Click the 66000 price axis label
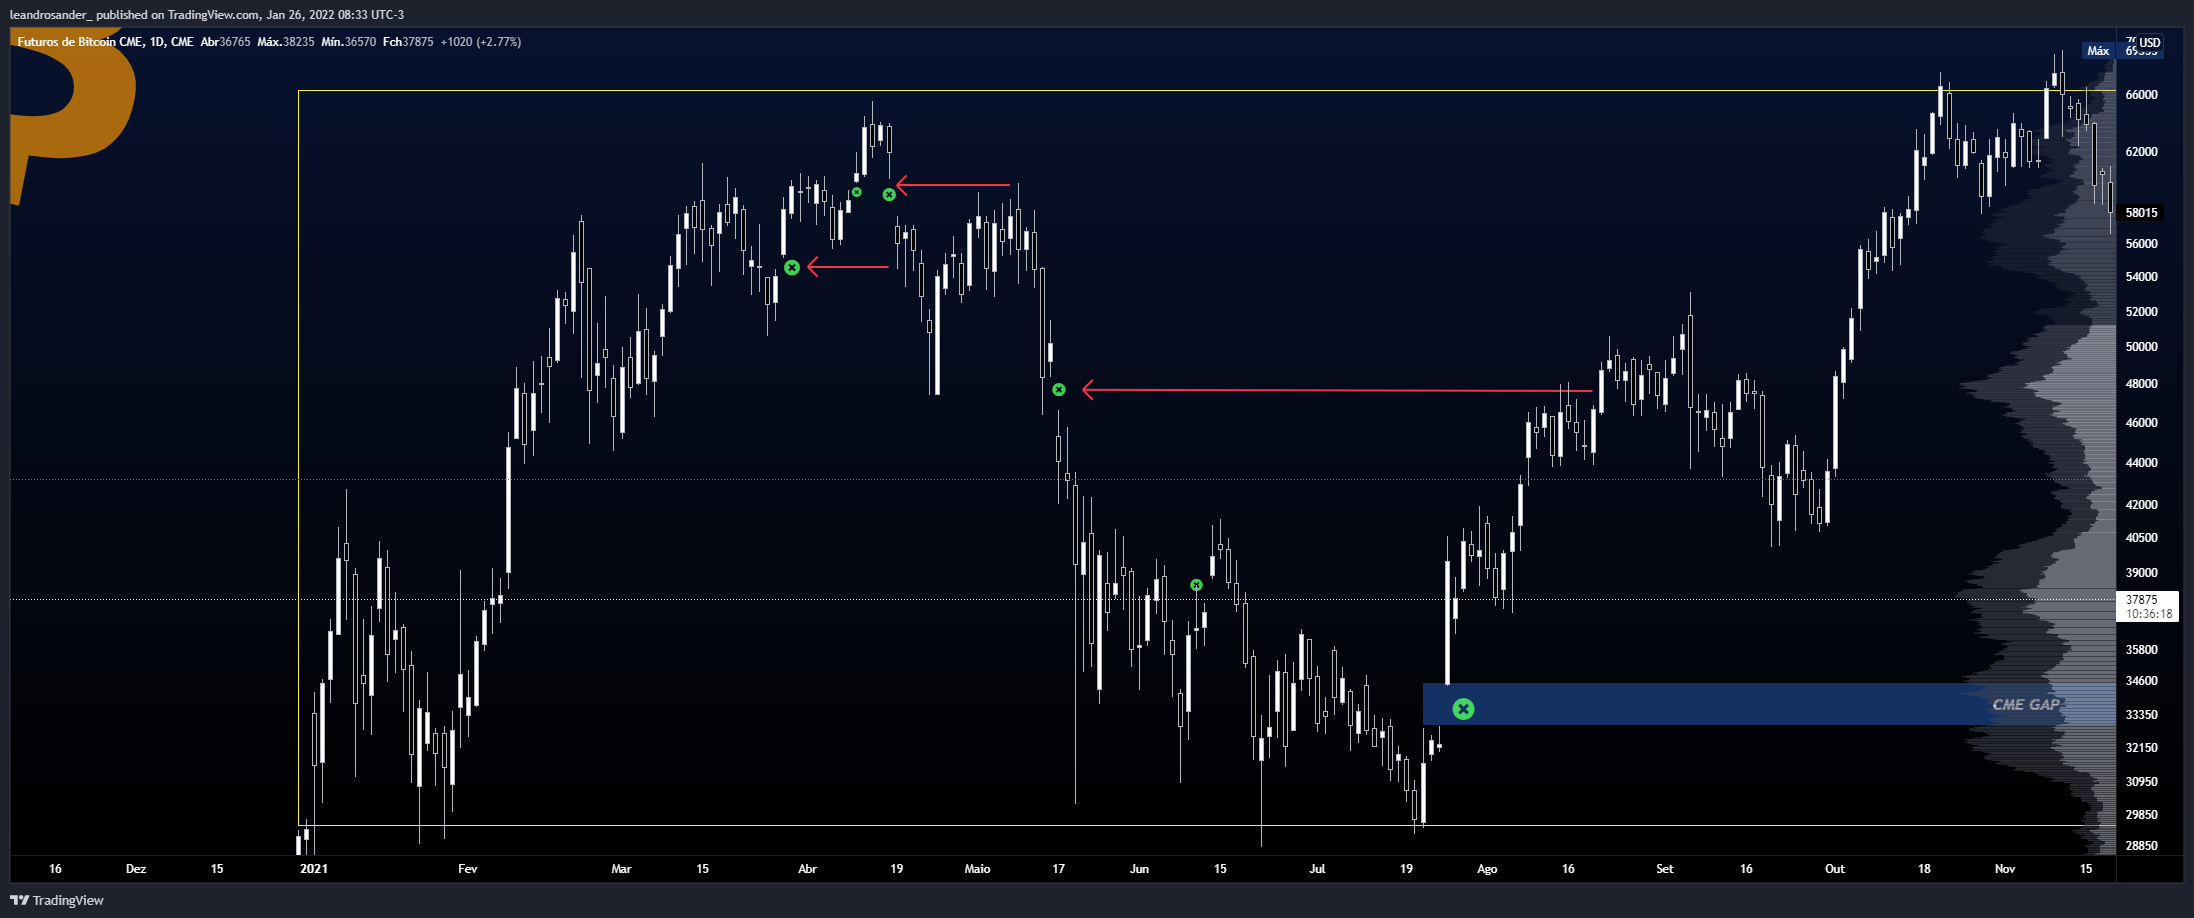2194x918 pixels. (x=2142, y=95)
